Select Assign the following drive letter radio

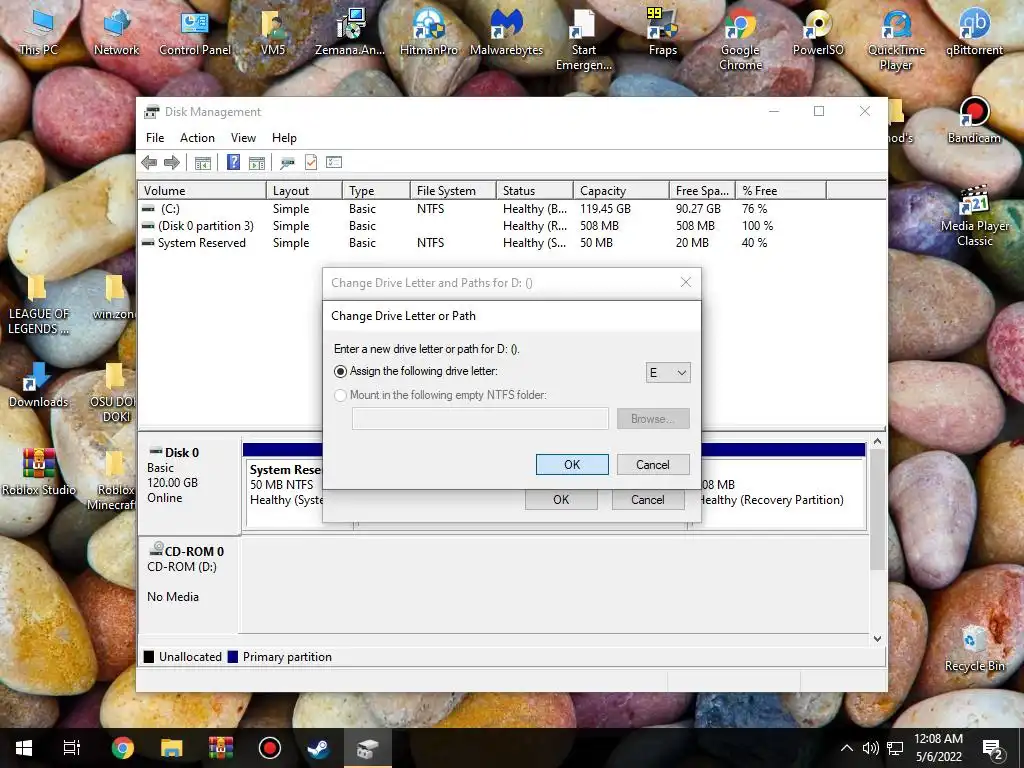[x=340, y=372]
